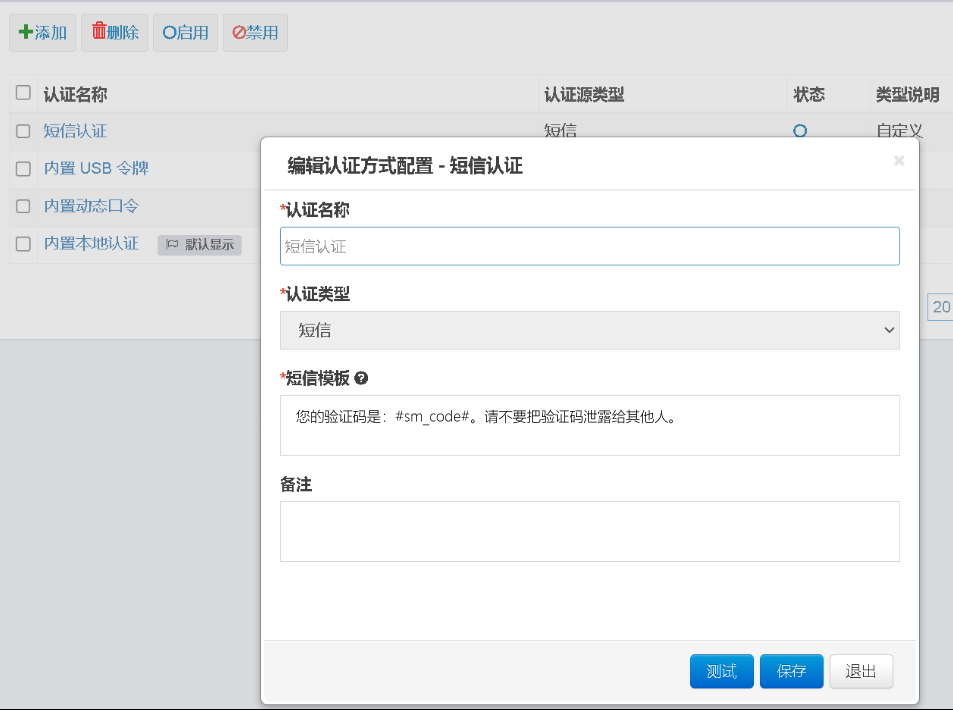953x710 pixels.
Task: Click the circle 启用 enable button
Action: pos(185,33)
